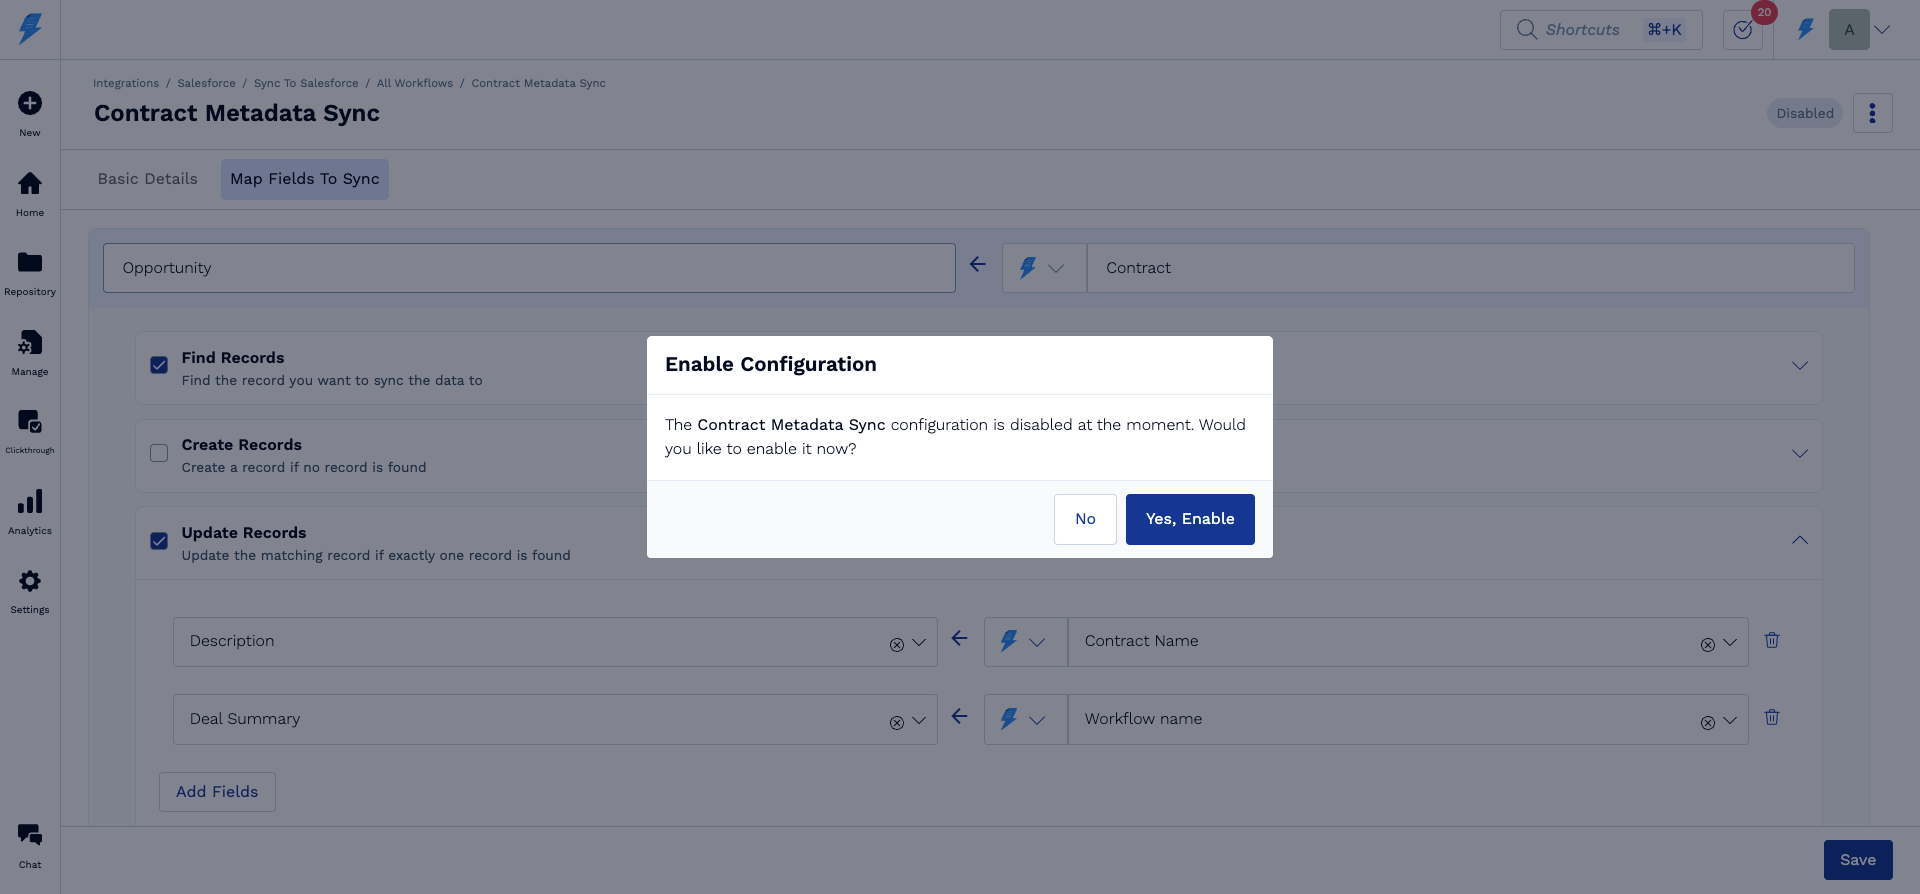
Task: Enable the Create Records checkbox
Action: (x=159, y=453)
